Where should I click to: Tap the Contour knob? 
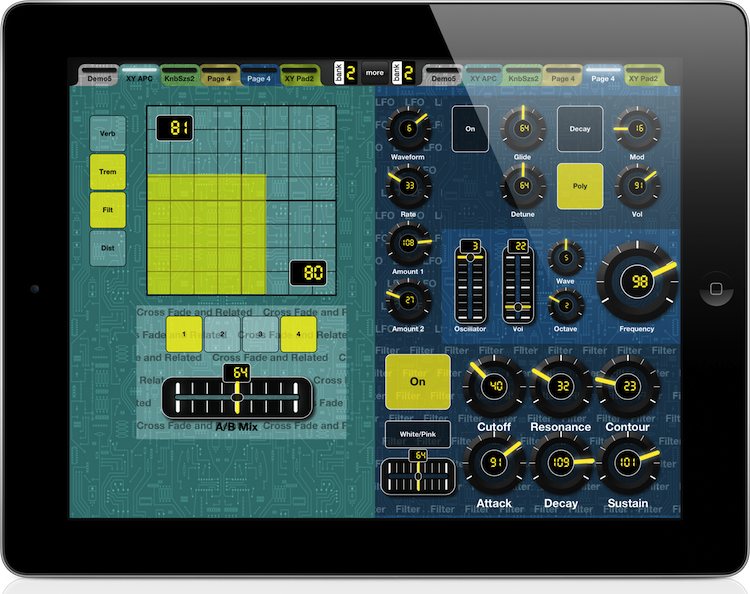click(628, 385)
